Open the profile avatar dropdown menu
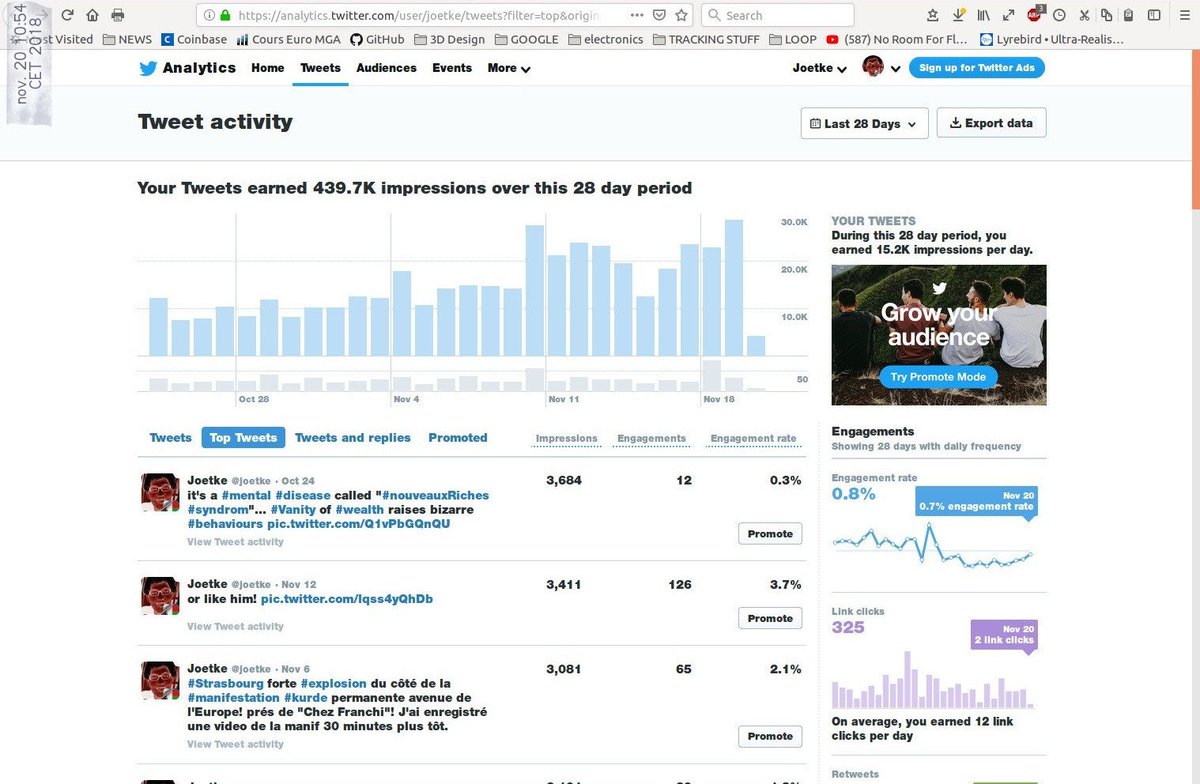Screen dimensions: 1200x784 881,67
